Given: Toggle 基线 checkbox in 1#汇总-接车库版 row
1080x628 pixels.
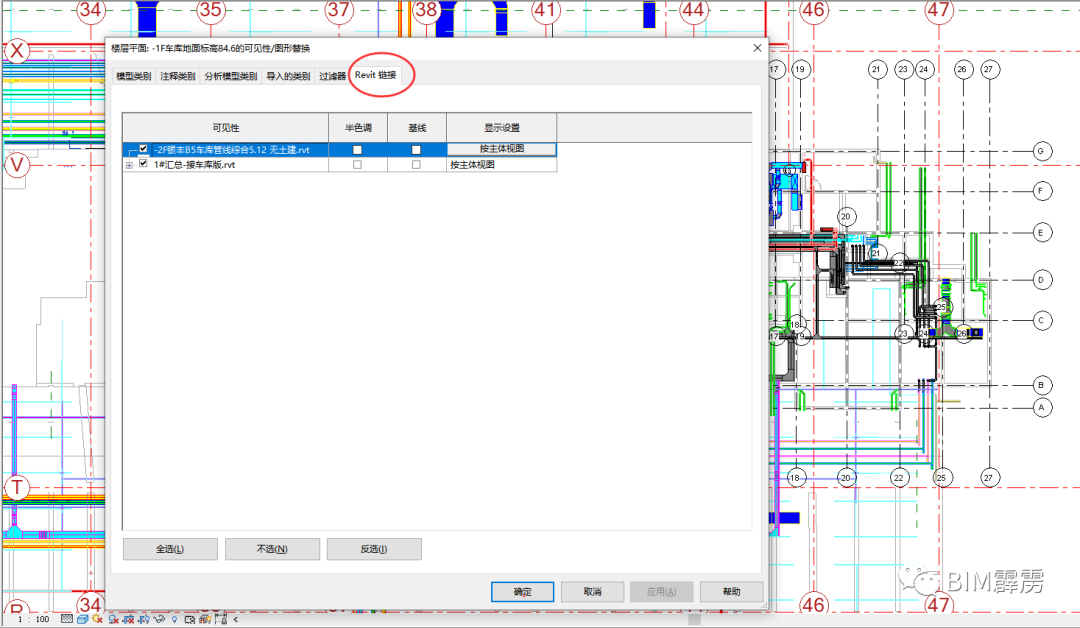Looking at the screenshot, I should 416,165.
